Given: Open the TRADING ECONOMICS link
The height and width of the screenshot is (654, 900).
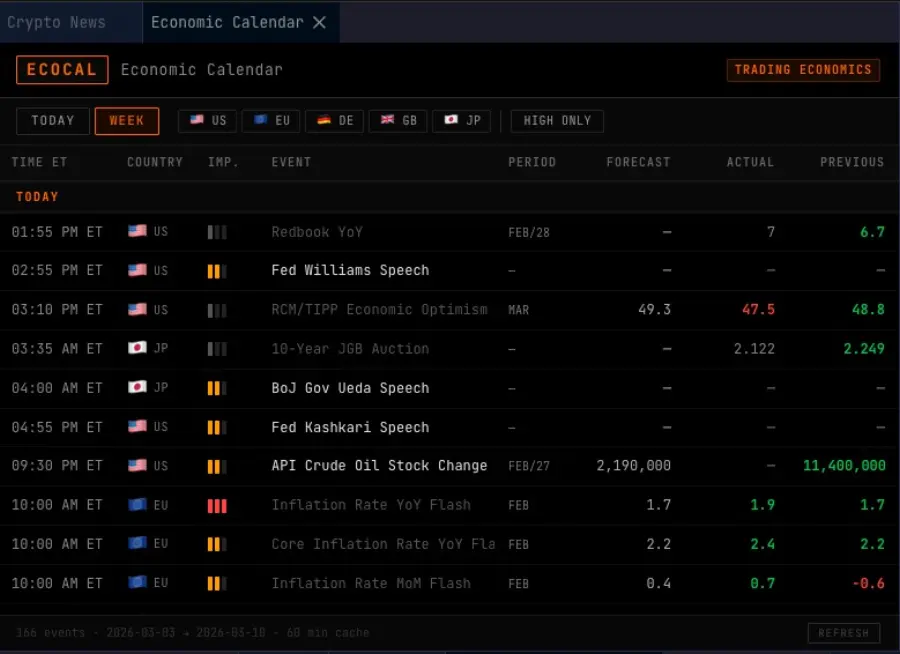Looking at the screenshot, I should (803, 70).
